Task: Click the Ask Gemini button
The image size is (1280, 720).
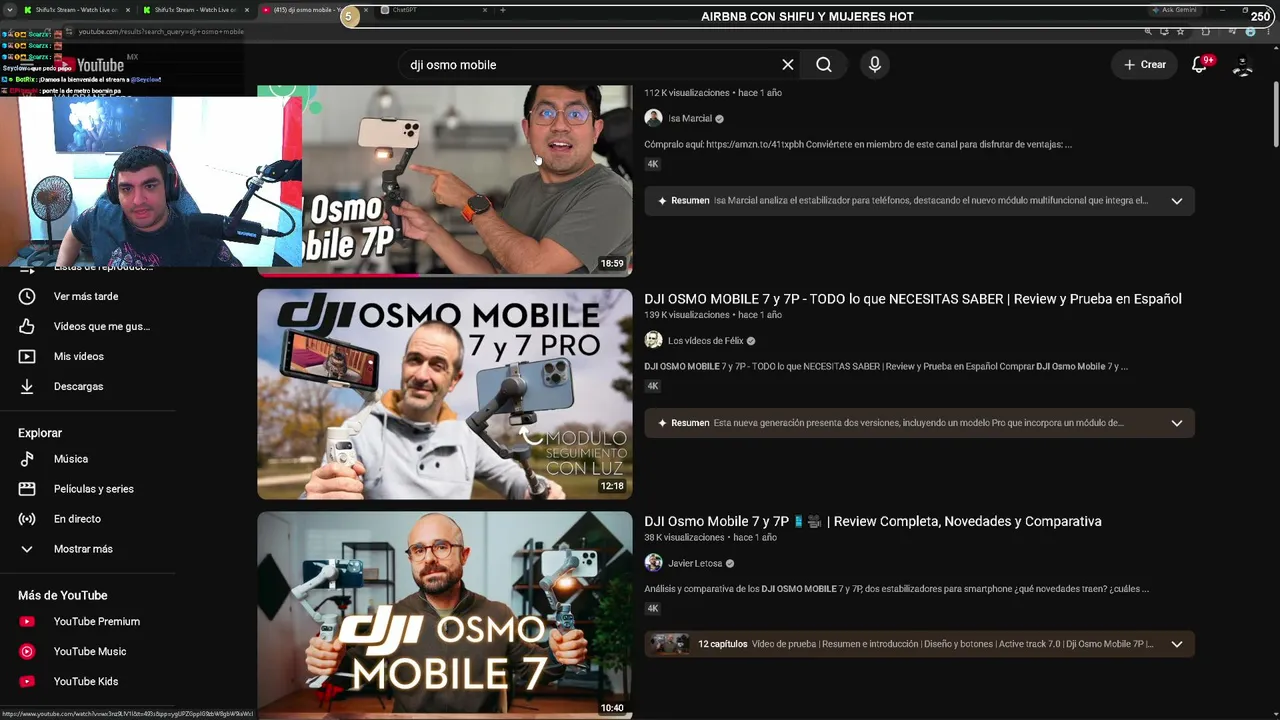Action: pyautogui.click(x=1174, y=10)
